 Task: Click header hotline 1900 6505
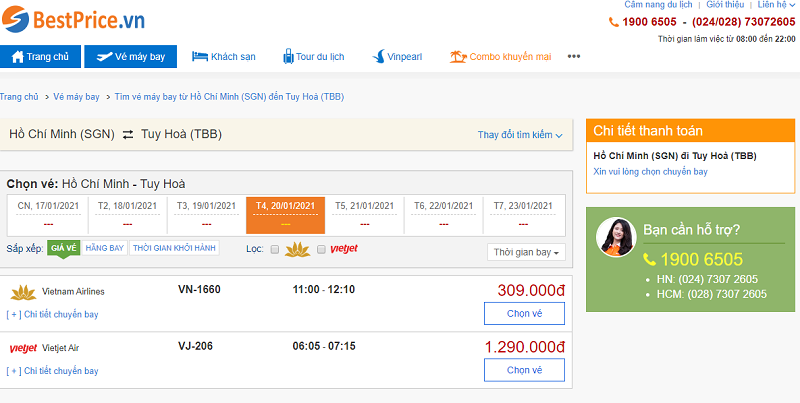tap(649, 22)
